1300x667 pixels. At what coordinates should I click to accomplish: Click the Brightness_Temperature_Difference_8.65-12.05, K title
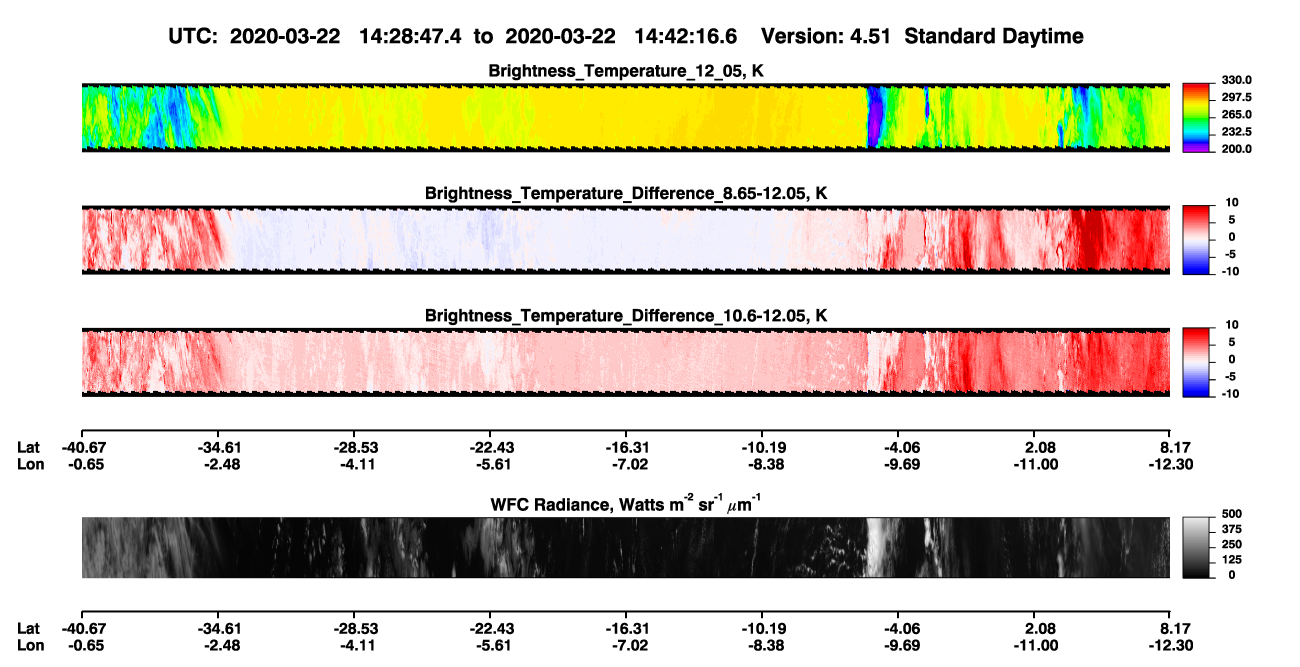[626, 193]
